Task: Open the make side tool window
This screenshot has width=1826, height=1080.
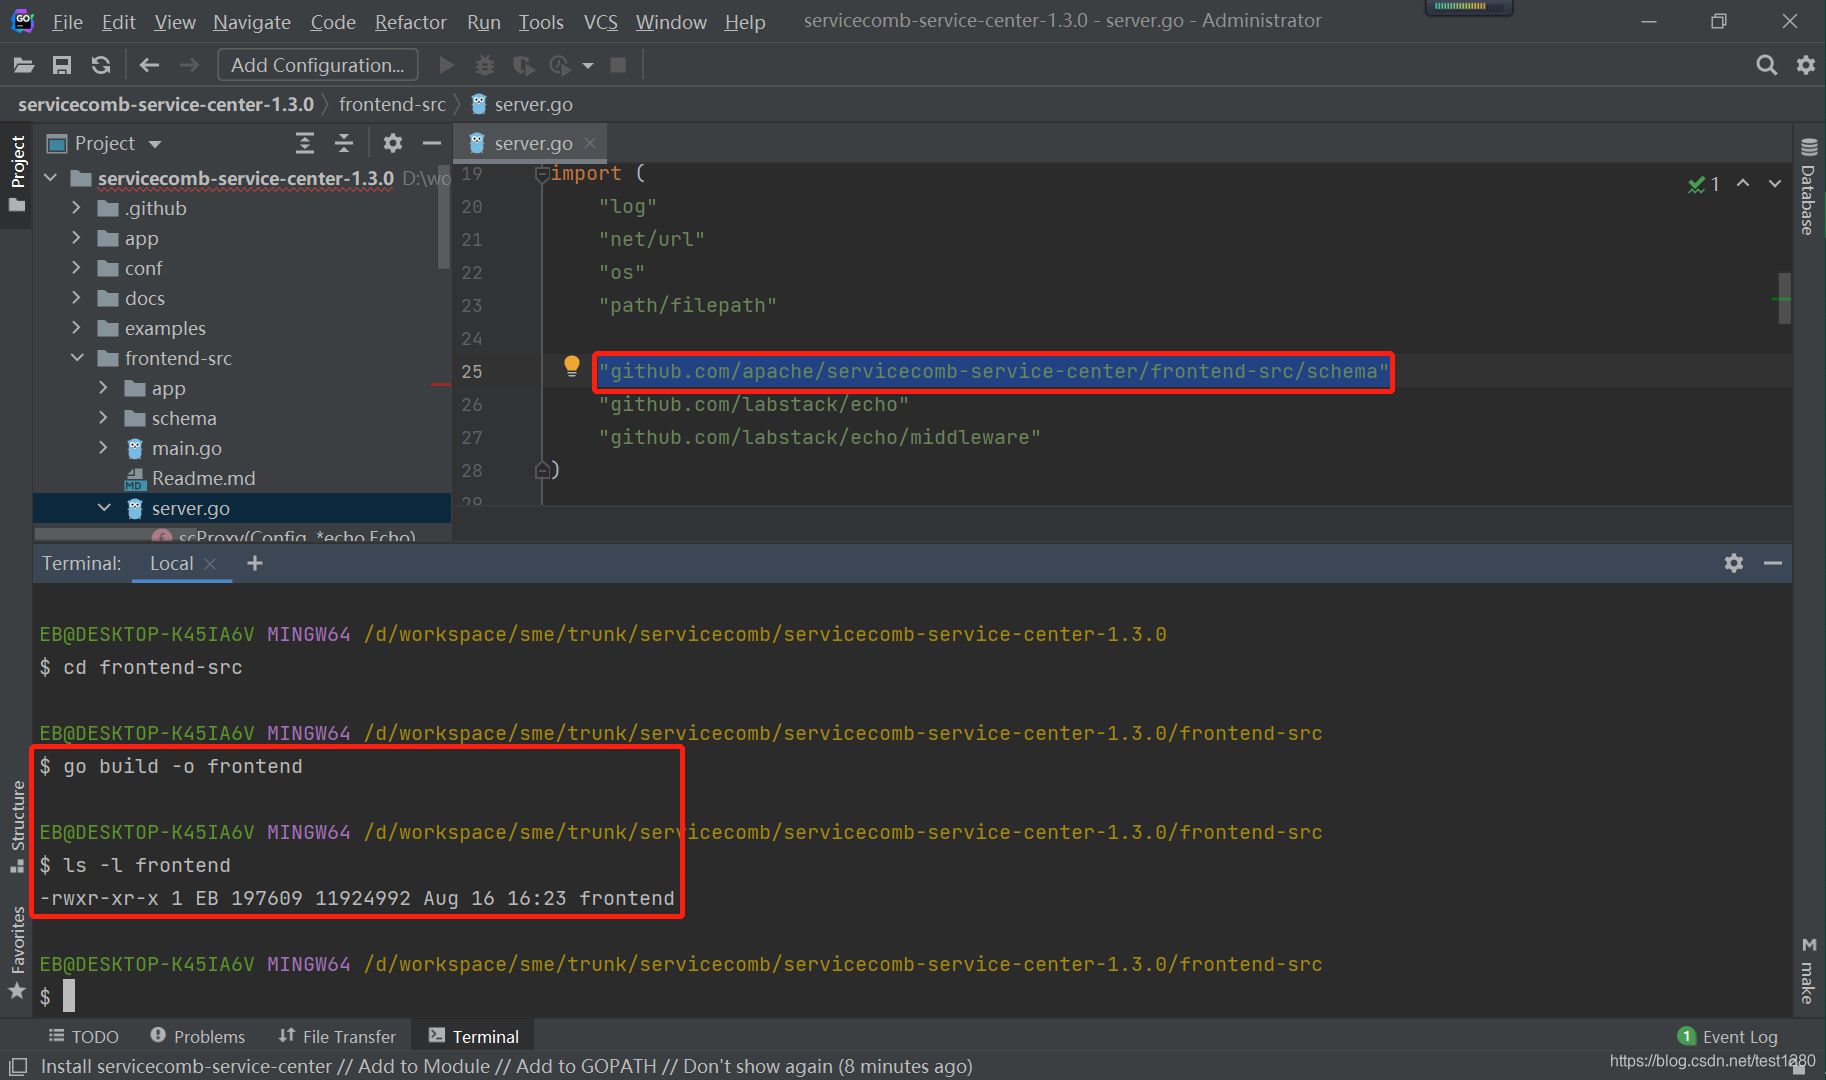Action: (1808, 970)
